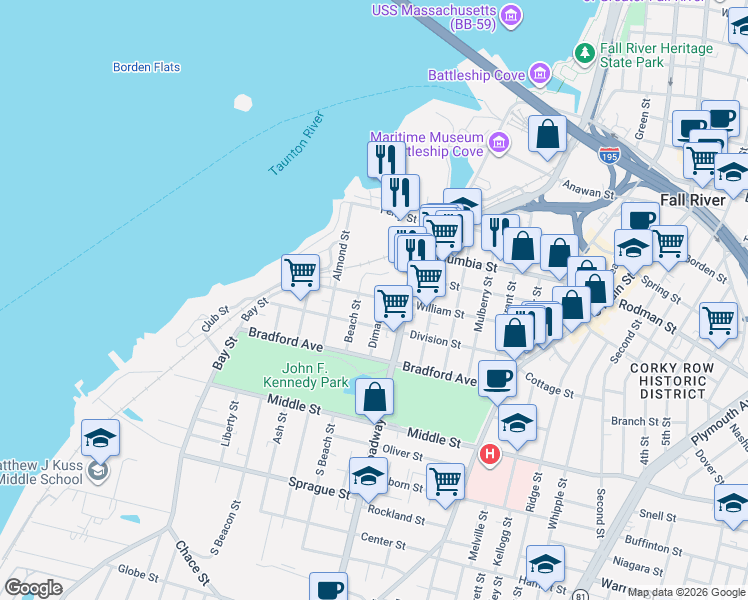The width and height of the screenshot is (748, 600).
Task: Open the Google logo link
Action: click(34, 588)
